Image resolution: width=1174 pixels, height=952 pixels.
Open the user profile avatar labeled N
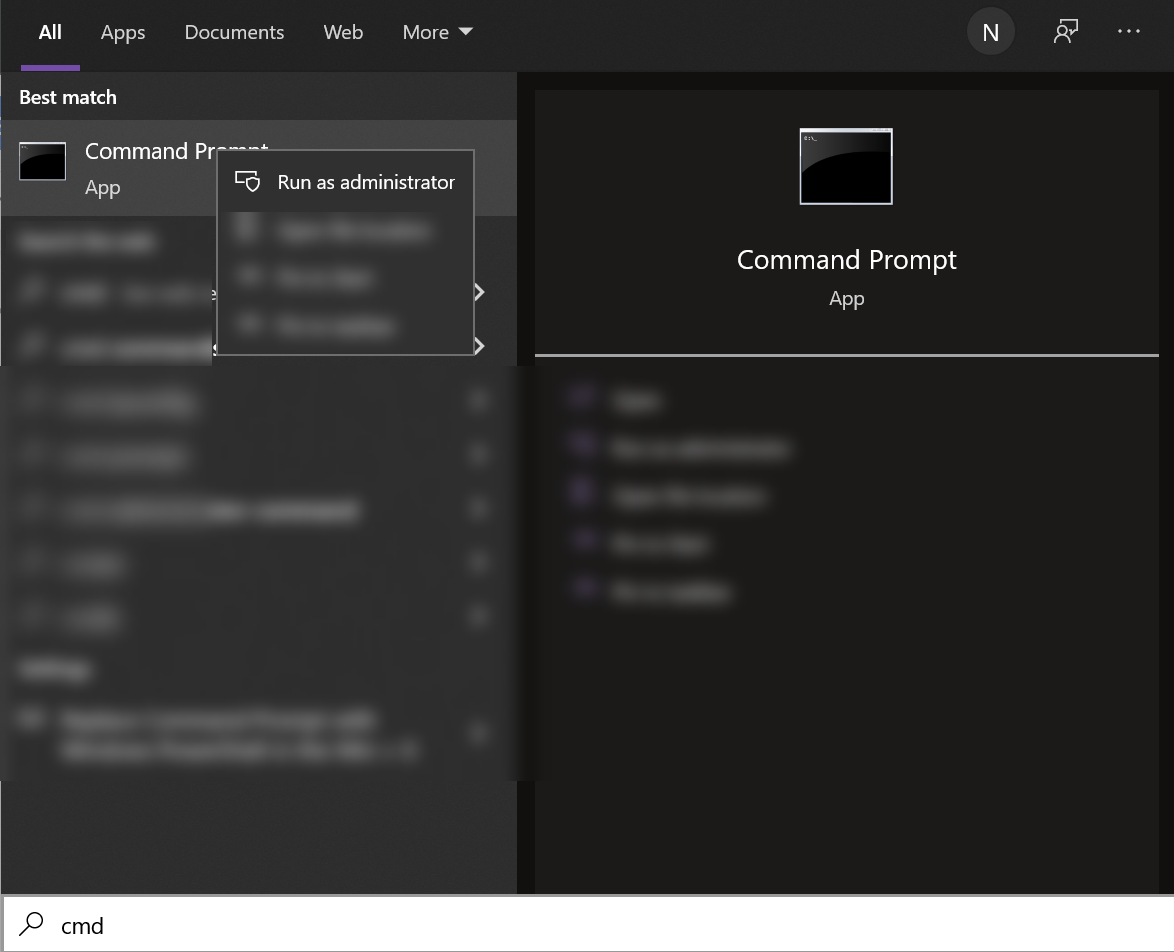coord(990,31)
